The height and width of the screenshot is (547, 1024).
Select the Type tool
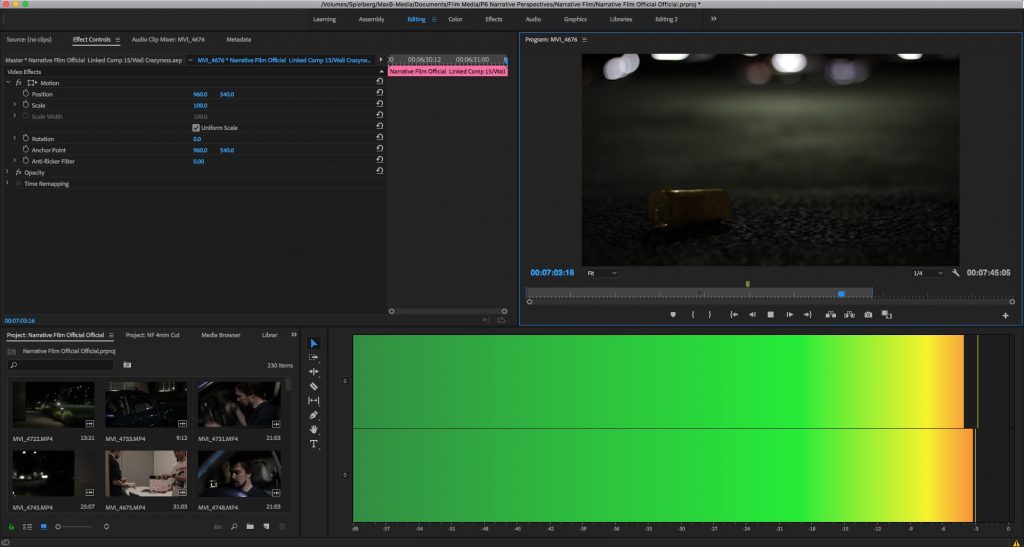pyautogui.click(x=314, y=443)
